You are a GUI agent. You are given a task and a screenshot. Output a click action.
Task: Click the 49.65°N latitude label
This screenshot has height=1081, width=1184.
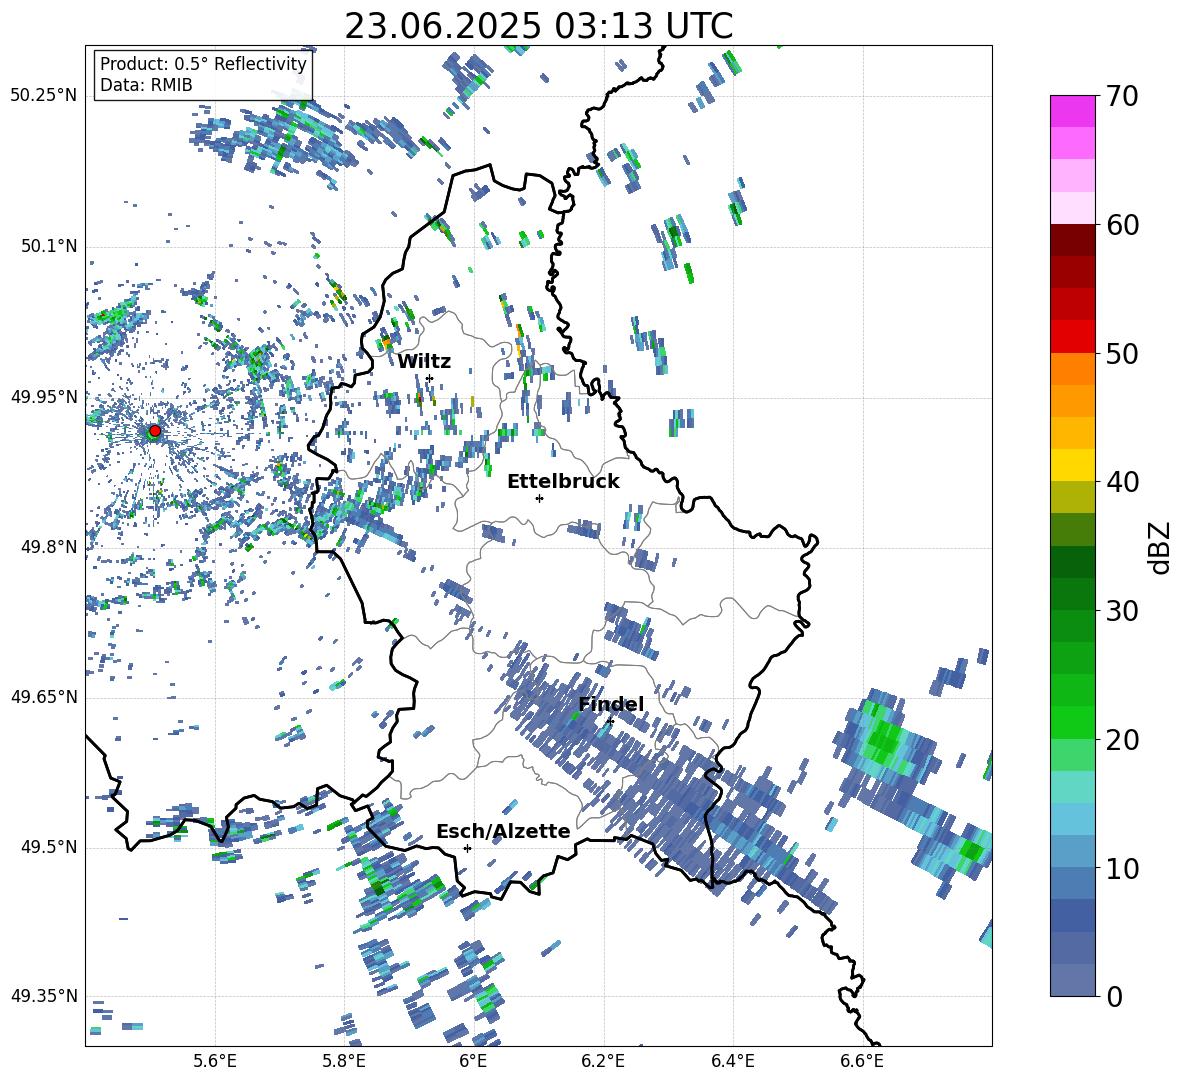click(x=44, y=697)
